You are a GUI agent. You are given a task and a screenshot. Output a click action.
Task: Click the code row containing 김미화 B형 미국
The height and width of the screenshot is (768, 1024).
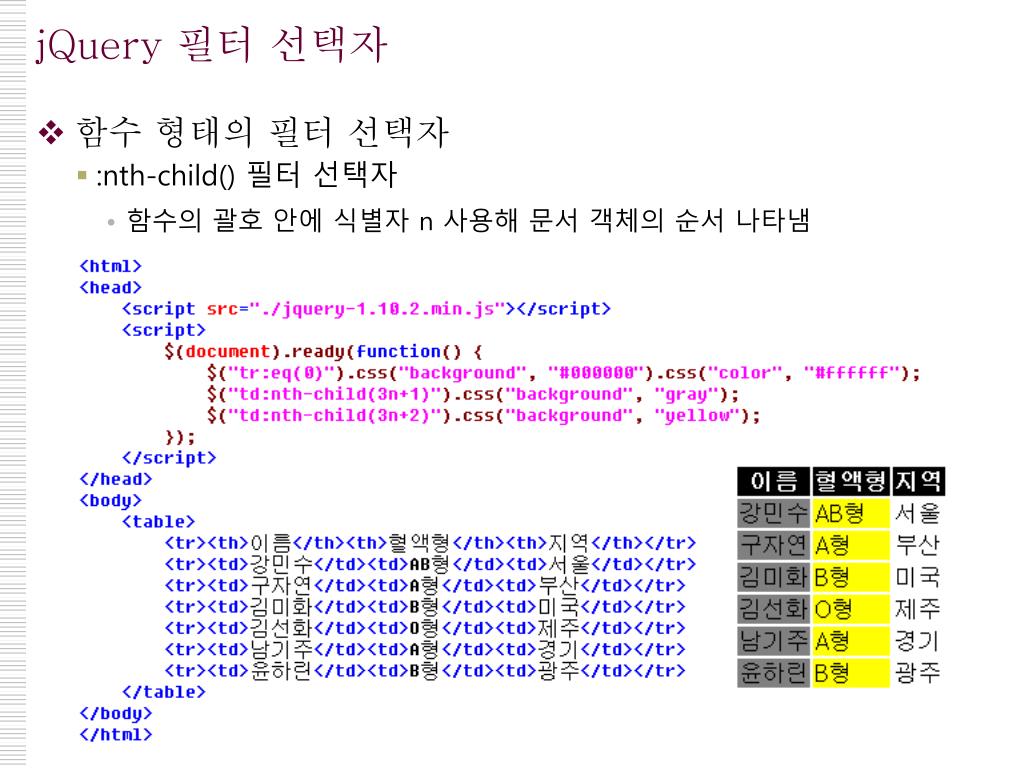coord(424,607)
